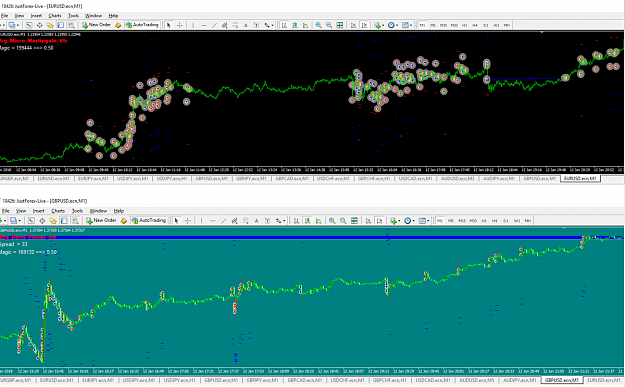Select the horizontal line tool in the EURUSD toolbar
625x387 pixels.
204,25
